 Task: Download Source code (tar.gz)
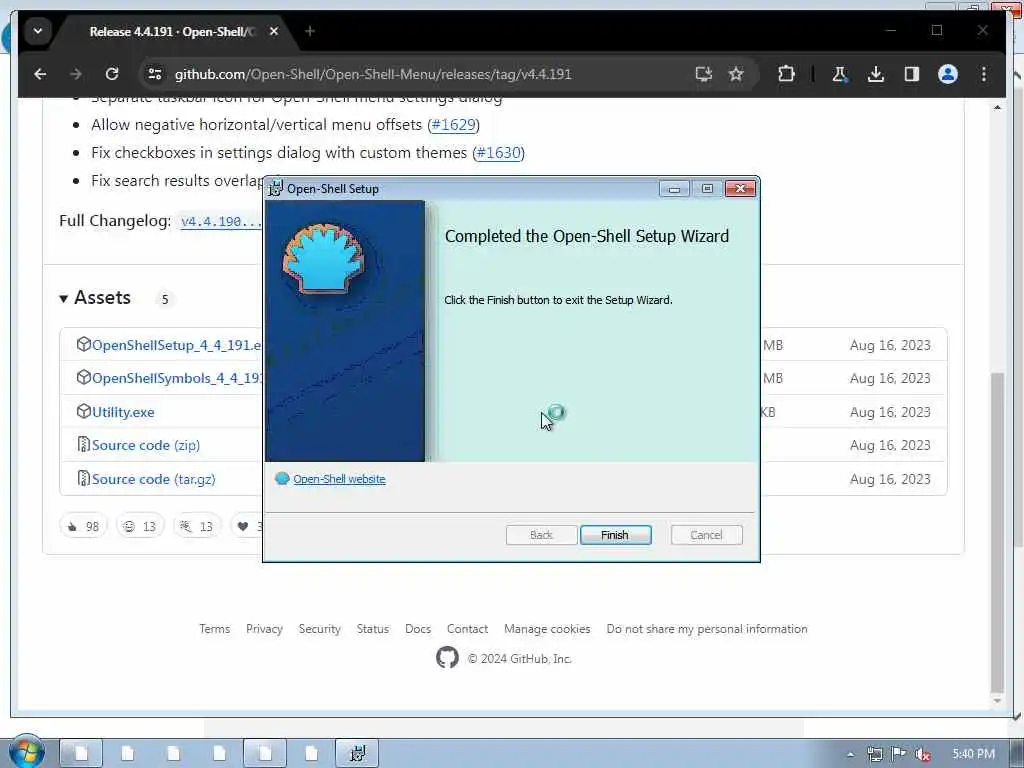[153, 479]
